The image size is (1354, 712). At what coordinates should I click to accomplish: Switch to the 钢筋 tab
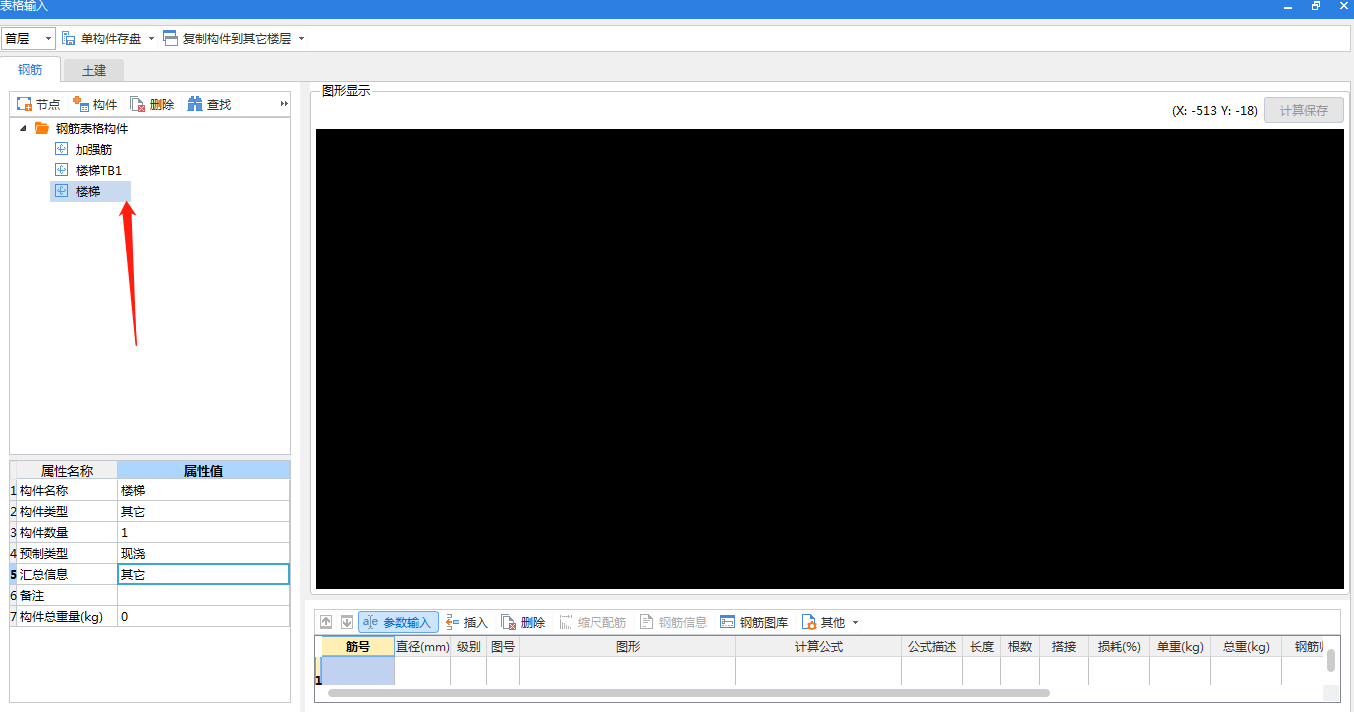point(30,70)
